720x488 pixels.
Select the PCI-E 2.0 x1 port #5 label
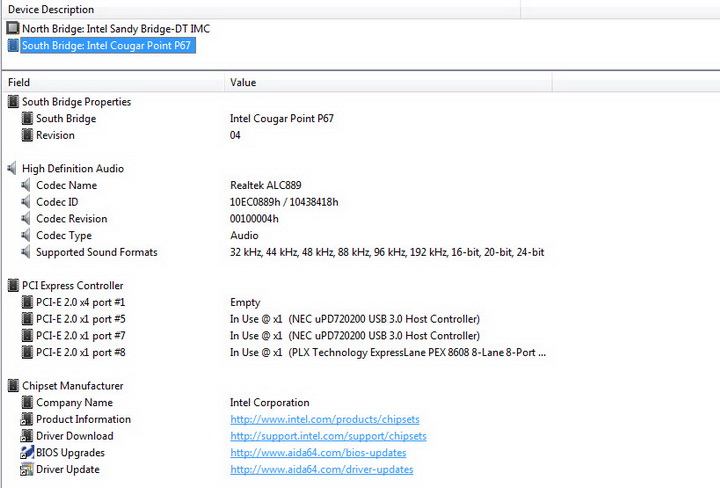[80, 319]
